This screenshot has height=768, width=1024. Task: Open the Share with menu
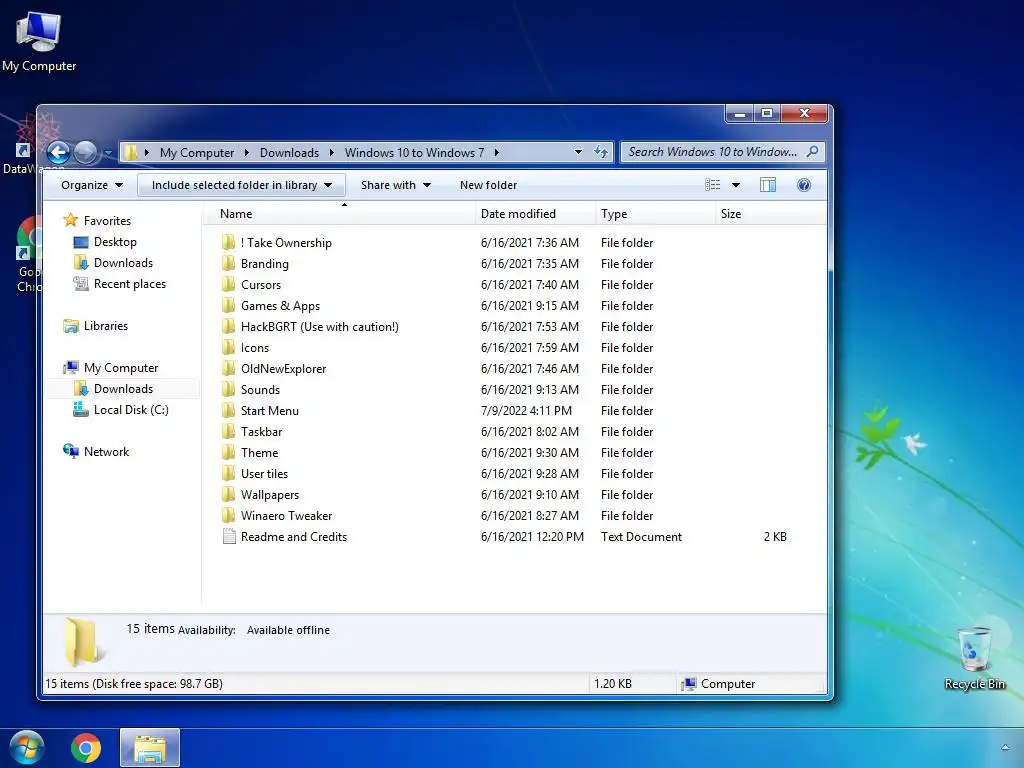396,185
